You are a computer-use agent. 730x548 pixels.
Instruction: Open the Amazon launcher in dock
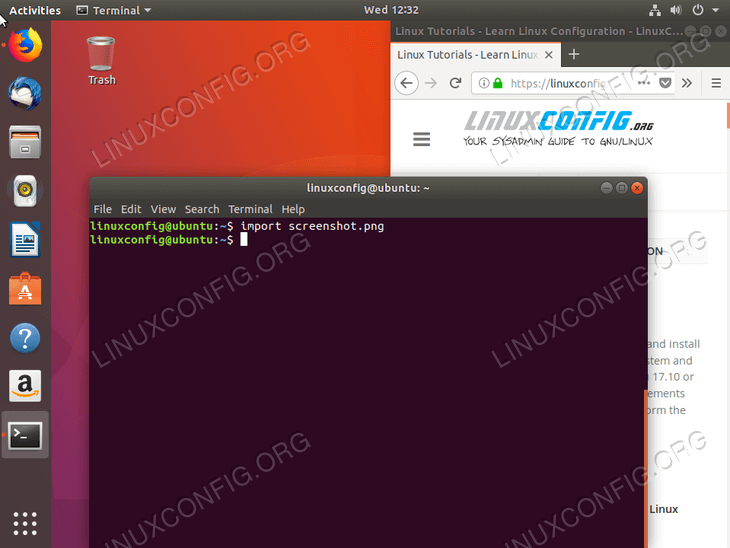coord(25,386)
